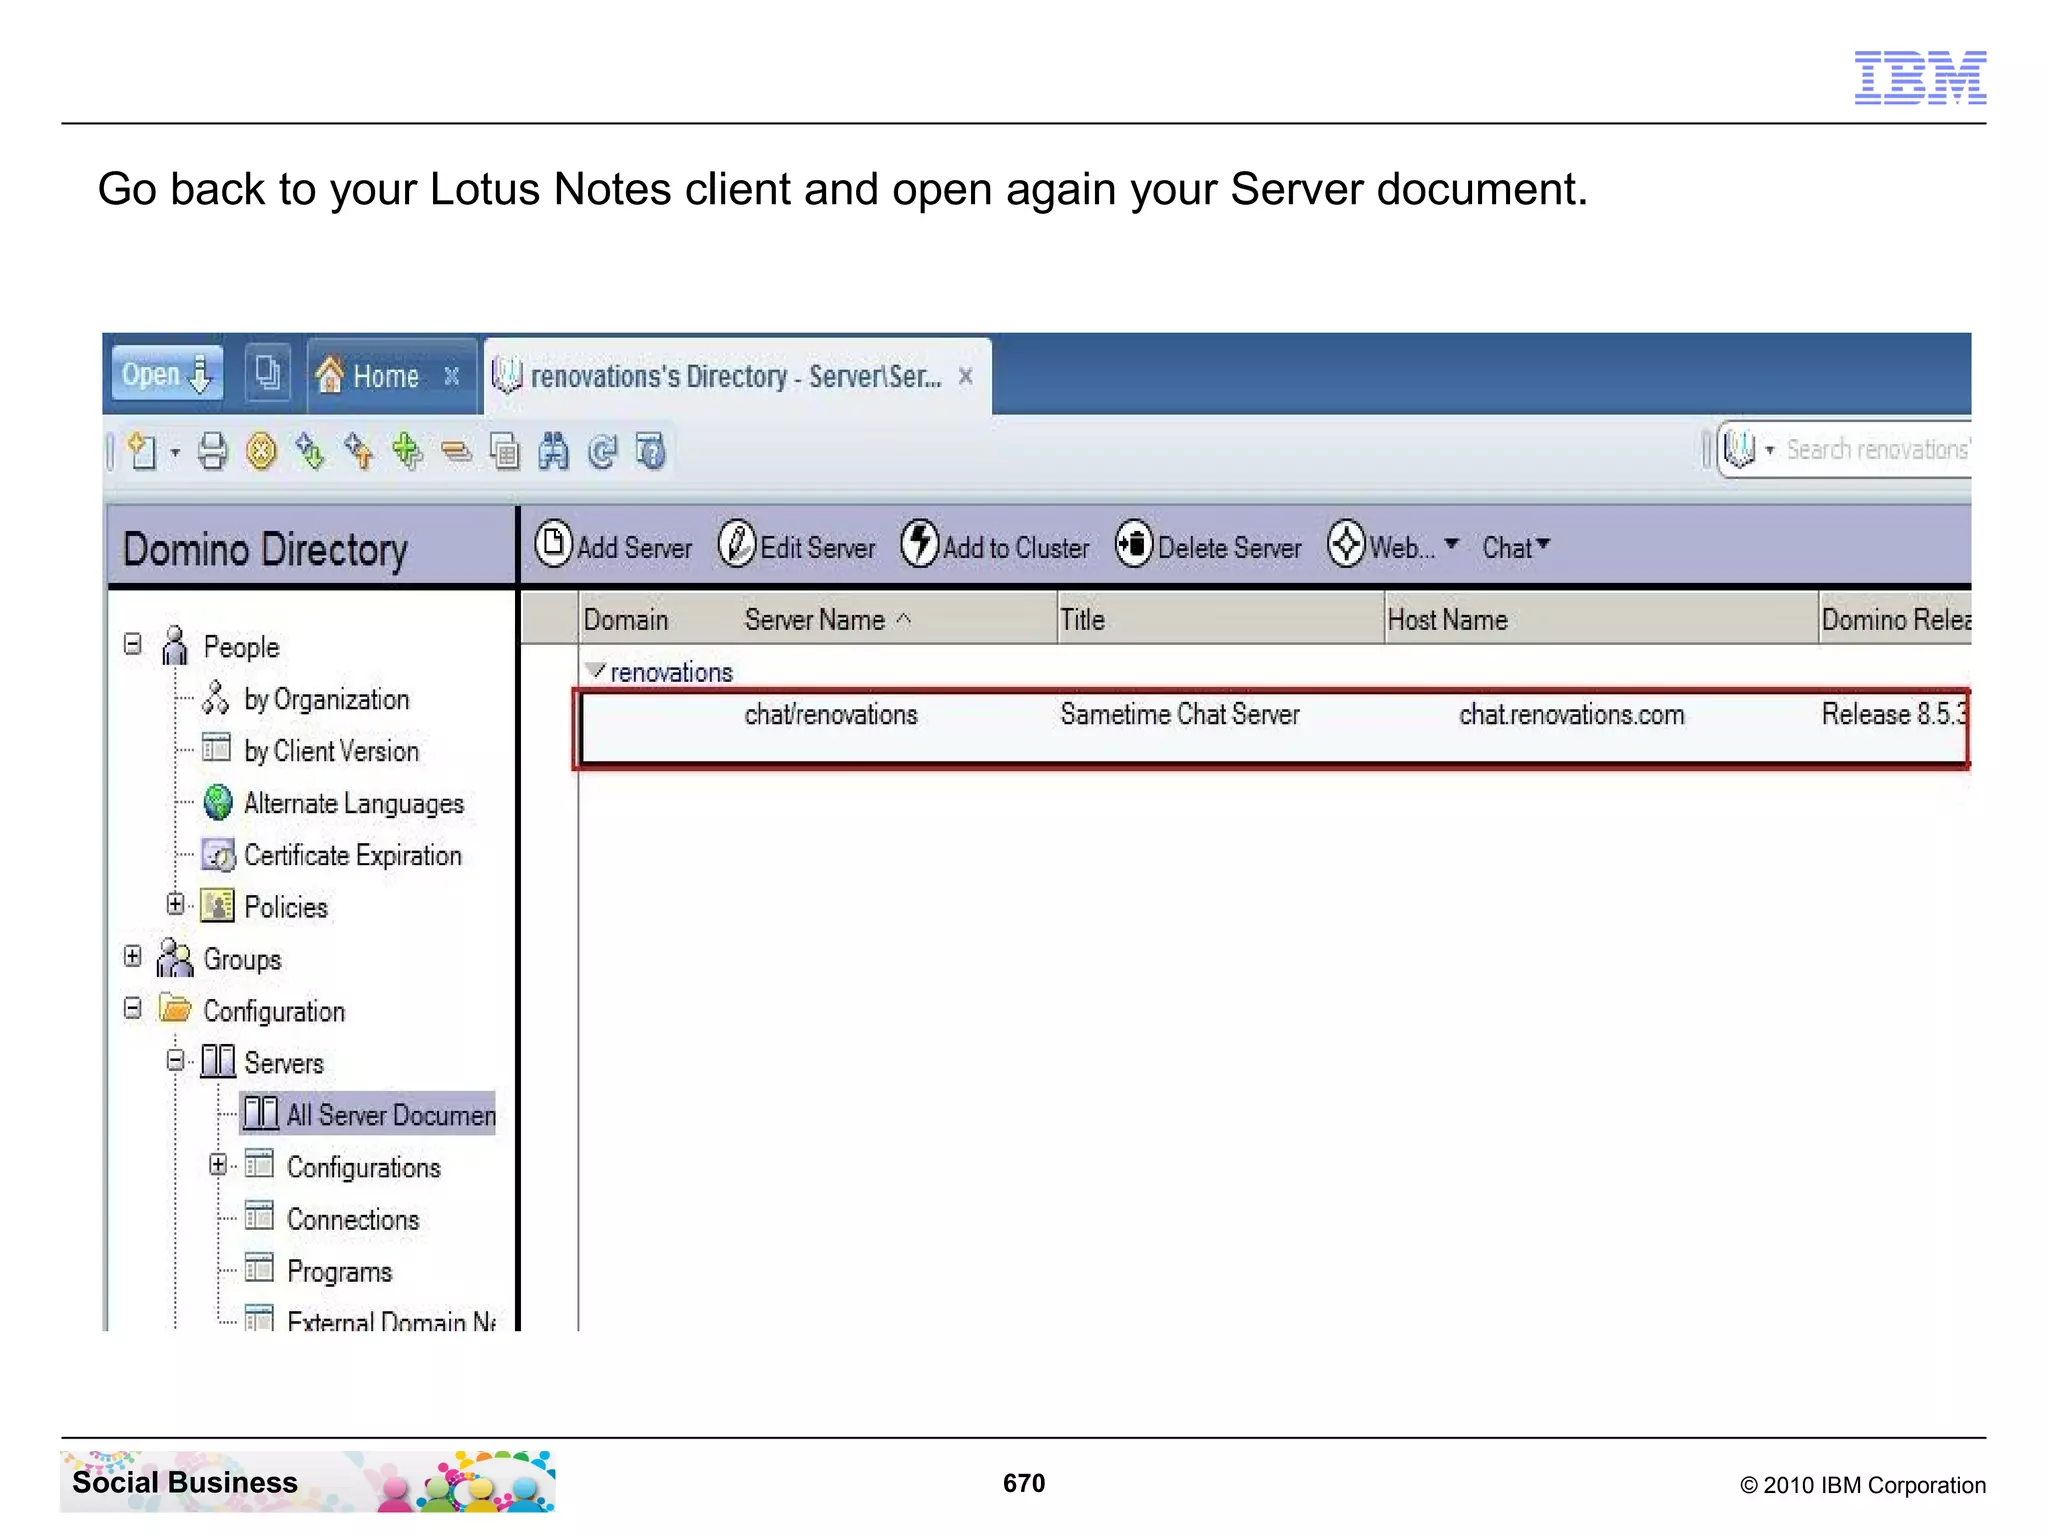Screen dimensions: 2048x1536
Task: Click the new document toolbar icon
Action: click(143, 452)
